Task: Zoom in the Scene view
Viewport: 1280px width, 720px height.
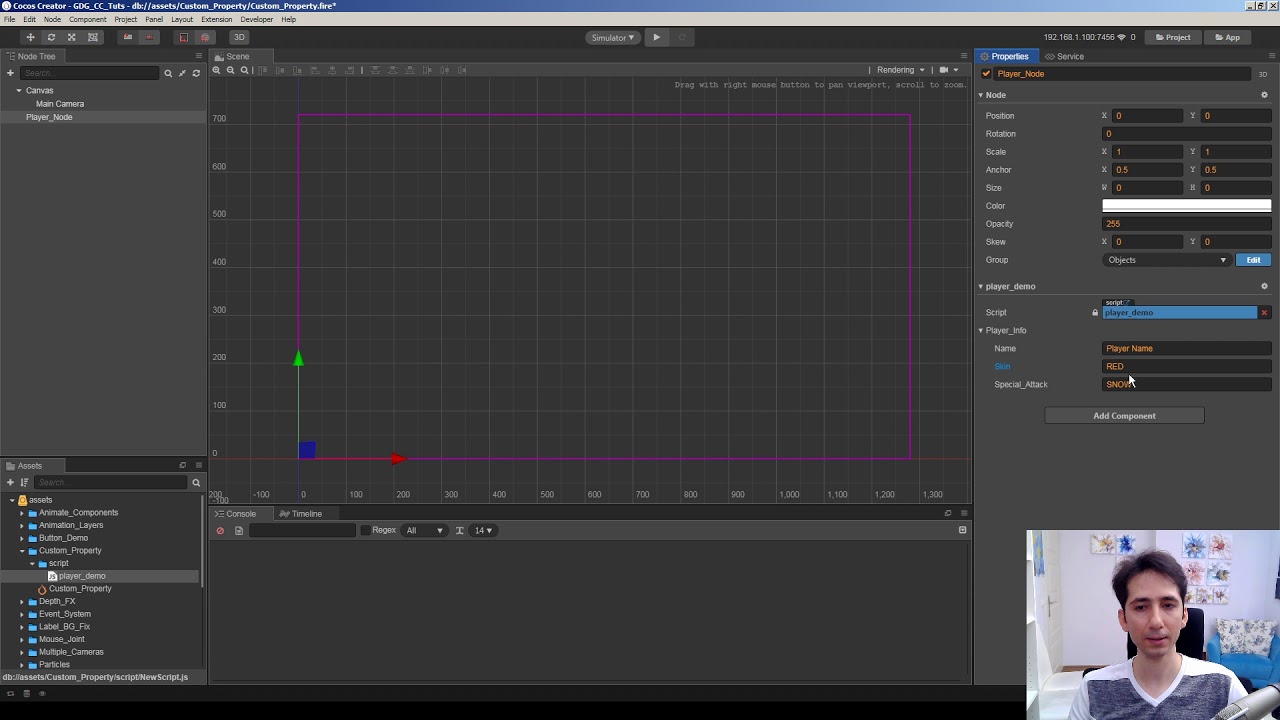Action: pyautogui.click(x=216, y=70)
